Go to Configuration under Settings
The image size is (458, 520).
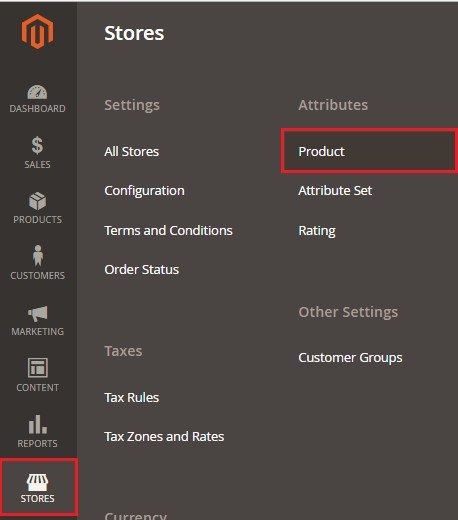tap(144, 191)
